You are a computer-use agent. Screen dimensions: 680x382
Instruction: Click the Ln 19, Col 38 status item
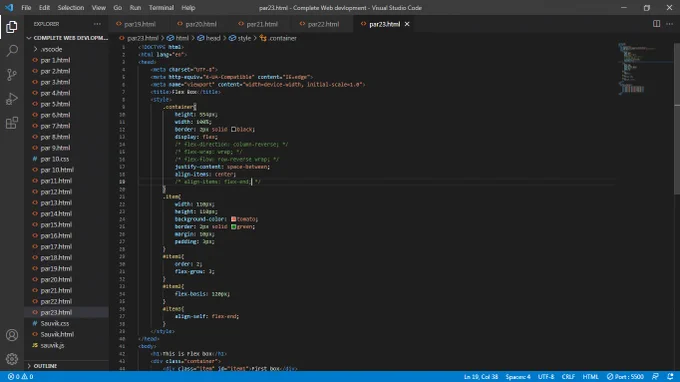(481, 376)
